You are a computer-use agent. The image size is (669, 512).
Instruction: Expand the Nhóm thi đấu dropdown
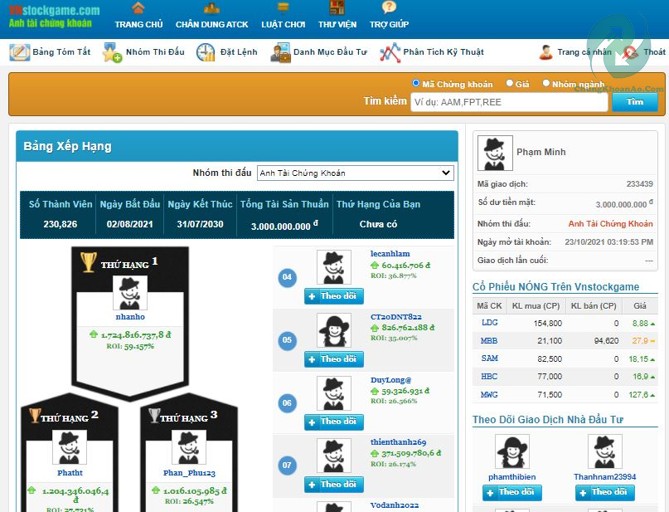pos(354,173)
